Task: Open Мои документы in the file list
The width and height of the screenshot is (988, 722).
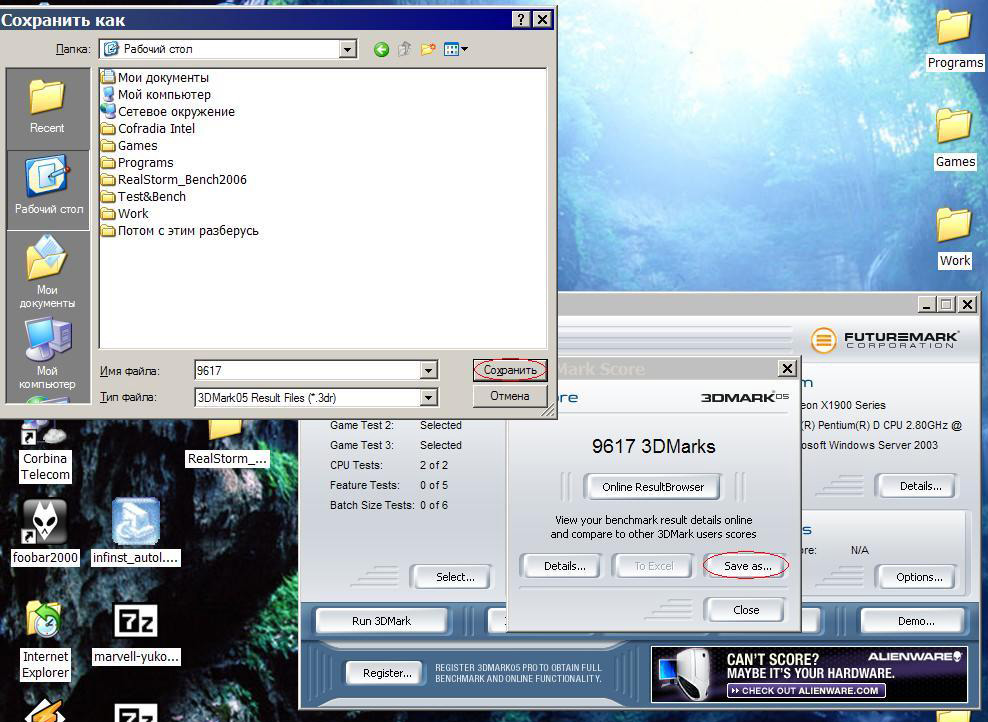Action: (155, 77)
